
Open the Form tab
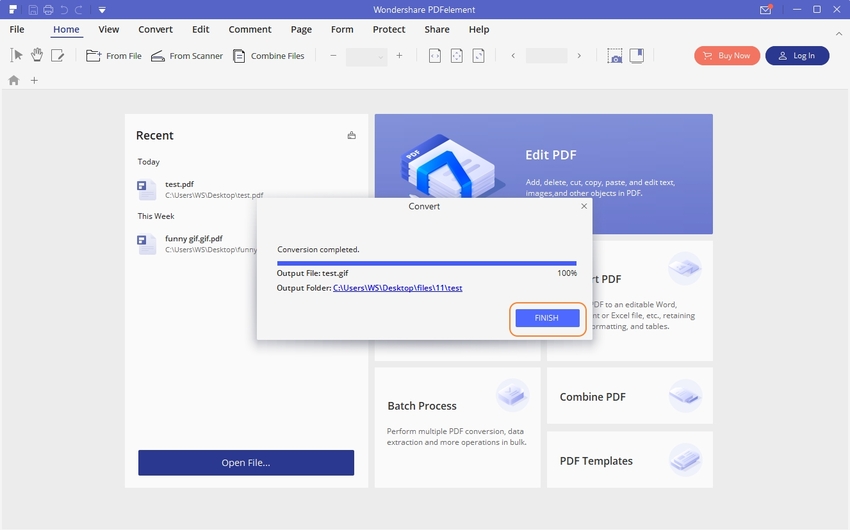coord(342,29)
